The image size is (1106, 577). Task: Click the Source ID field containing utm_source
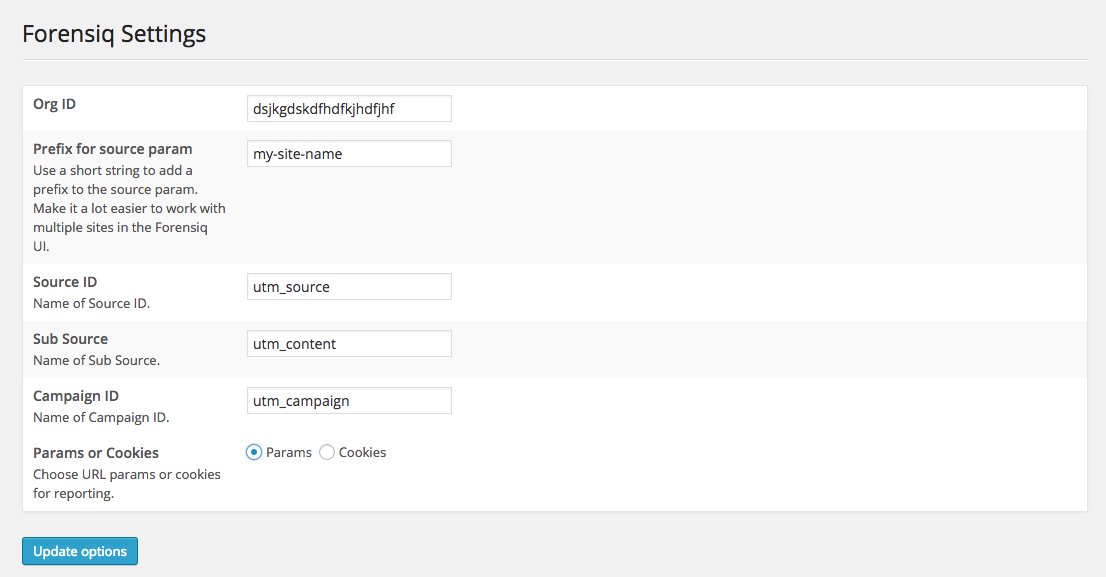pyautogui.click(x=349, y=286)
